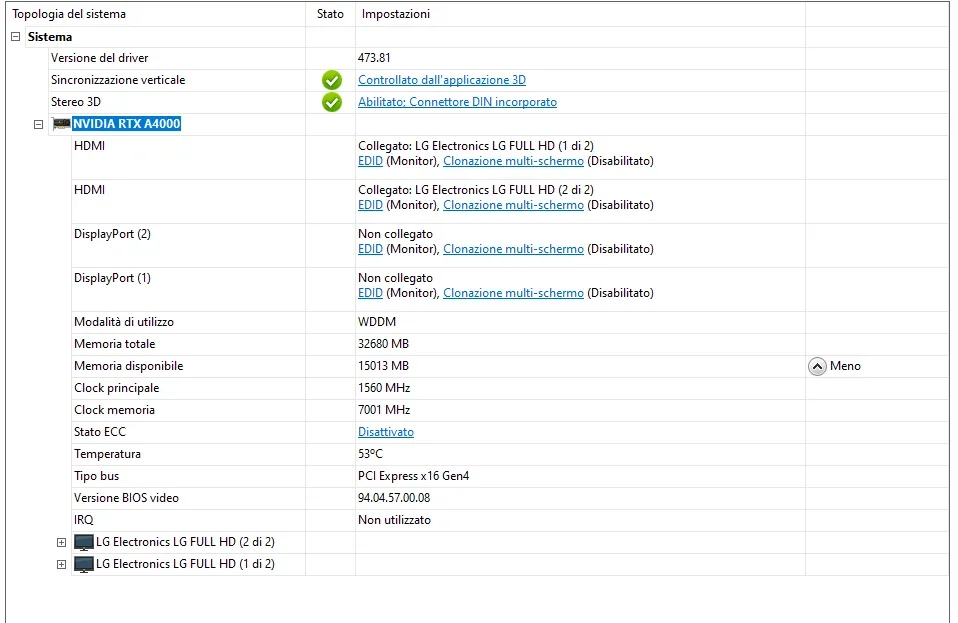This screenshot has height=623, width=958.
Task: Click monitor icon of LG FULL HD (1 di 2)
Action: (84, 564)
